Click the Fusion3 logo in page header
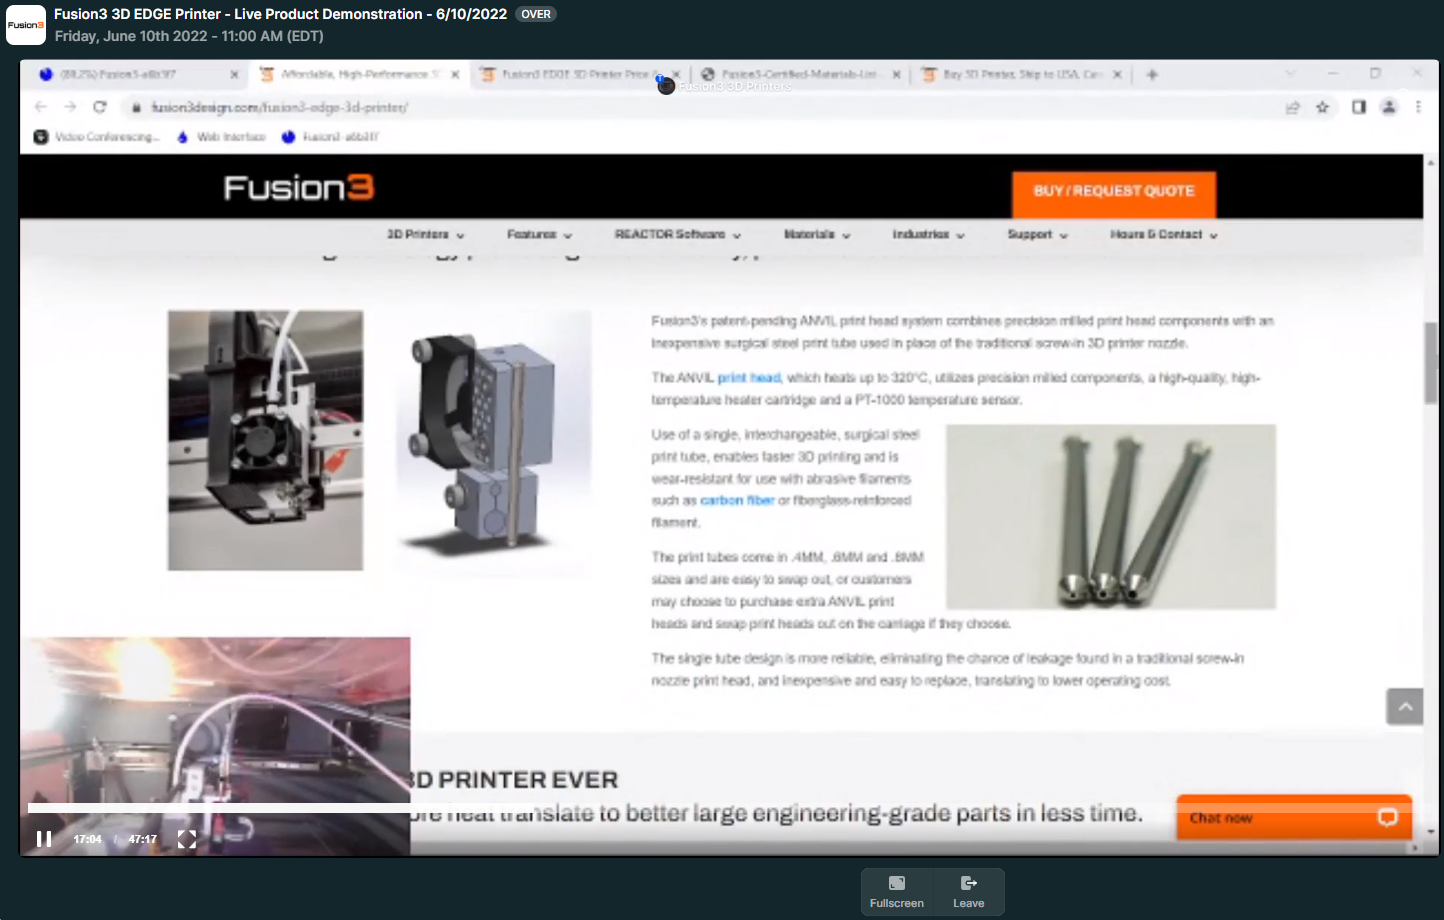 (x=298, y=187)
